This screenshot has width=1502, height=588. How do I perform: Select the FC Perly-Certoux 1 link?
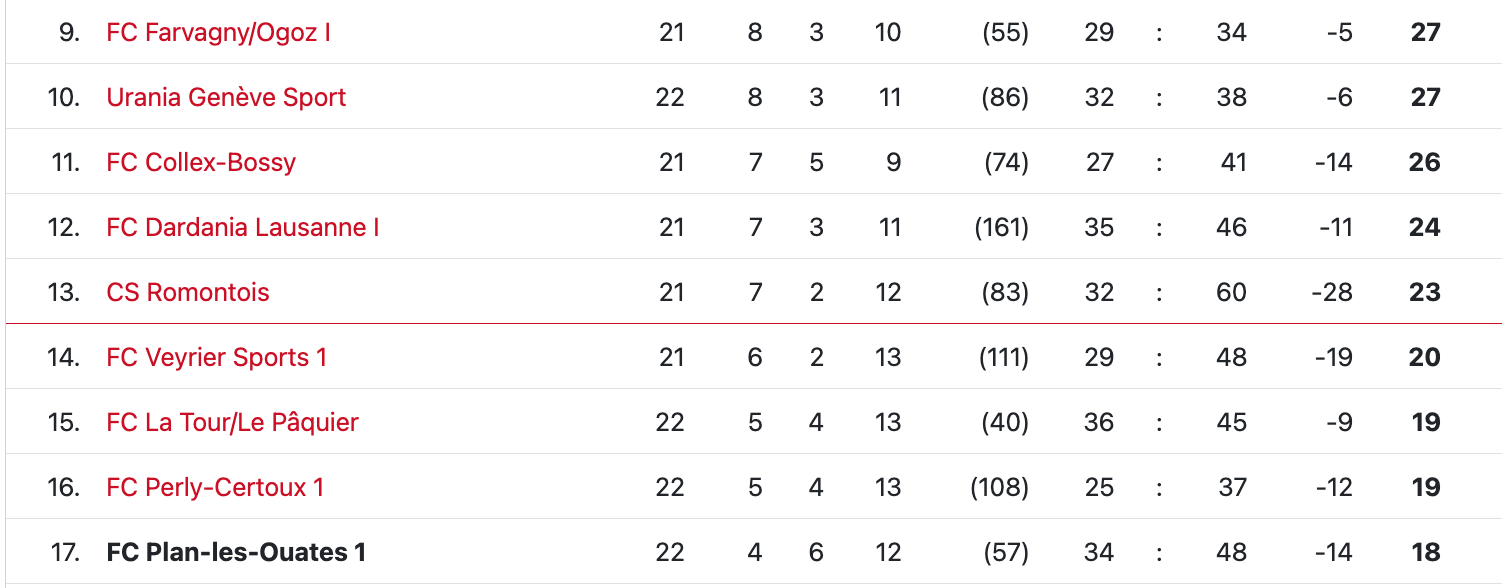tap(215, 487)
